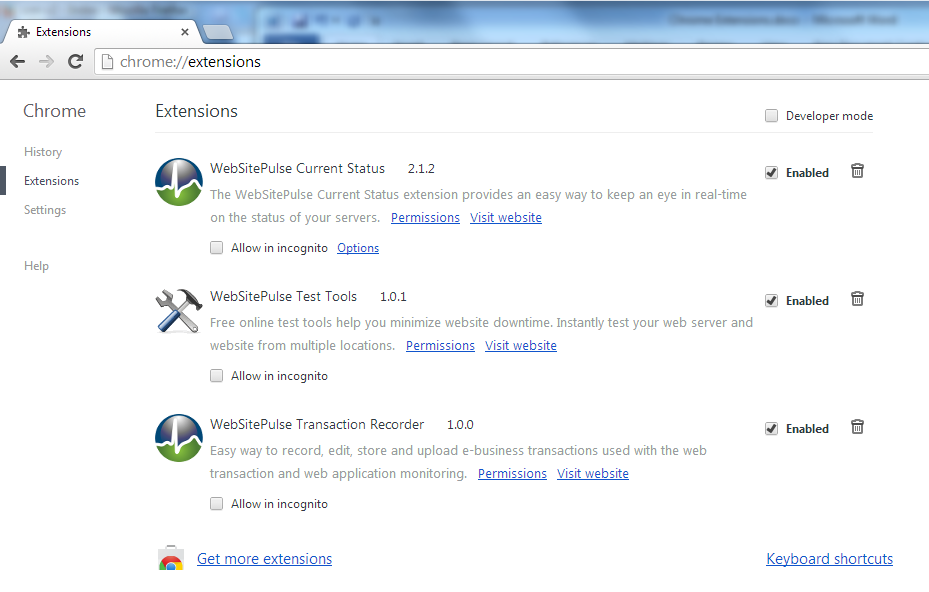Open Options for Current Status extension

click(x=358, y=248)
